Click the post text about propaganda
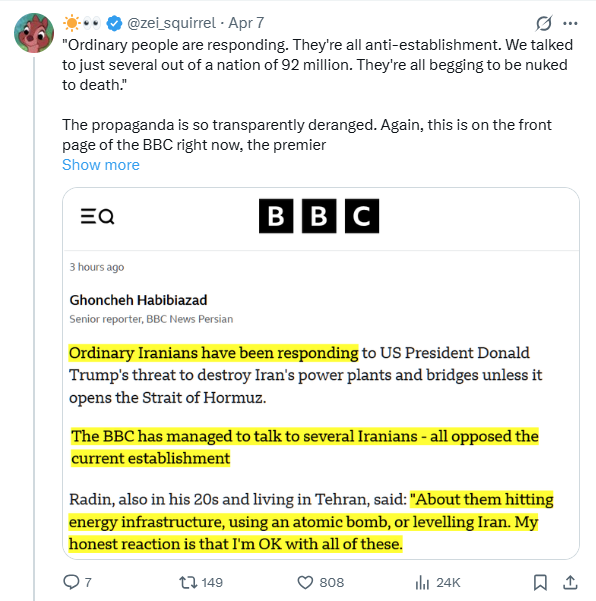Viewport: 596px width, 601px height. click(307, 135)
